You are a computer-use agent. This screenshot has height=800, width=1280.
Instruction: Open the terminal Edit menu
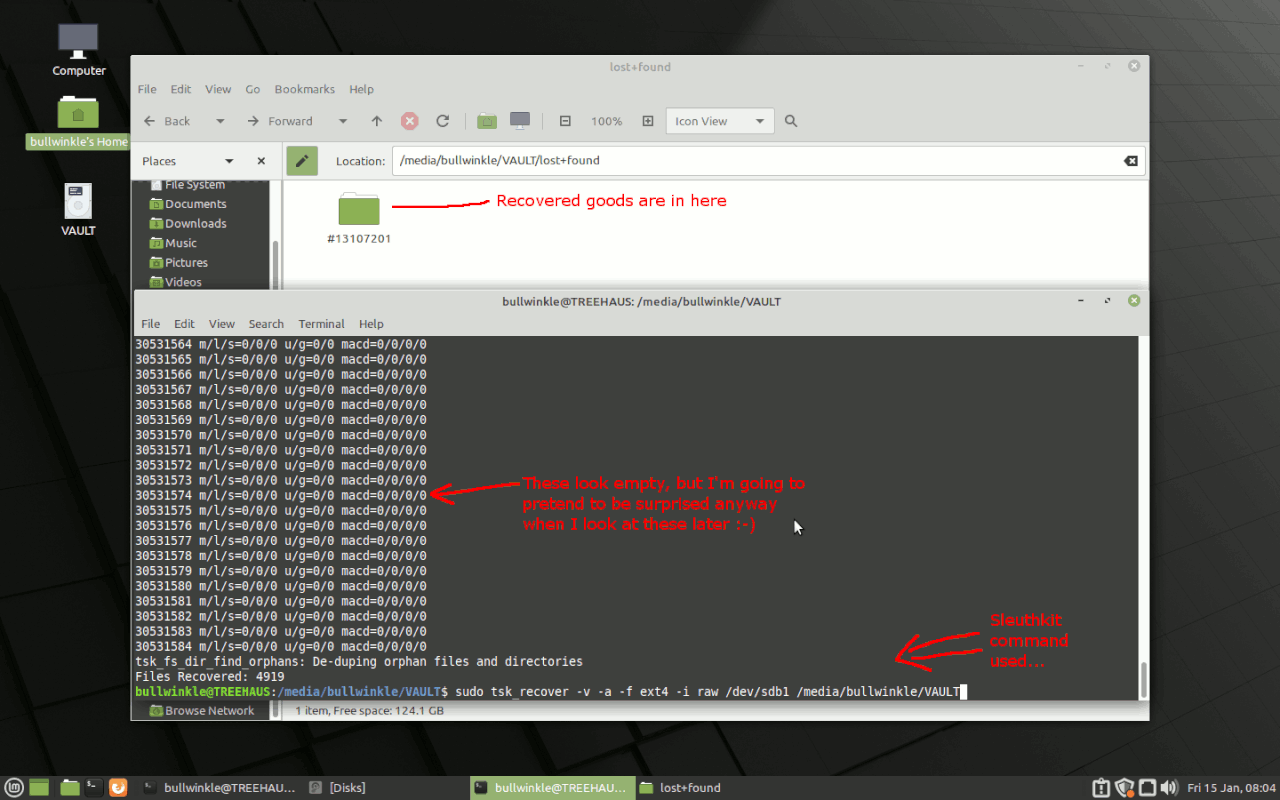click(184, 324)
